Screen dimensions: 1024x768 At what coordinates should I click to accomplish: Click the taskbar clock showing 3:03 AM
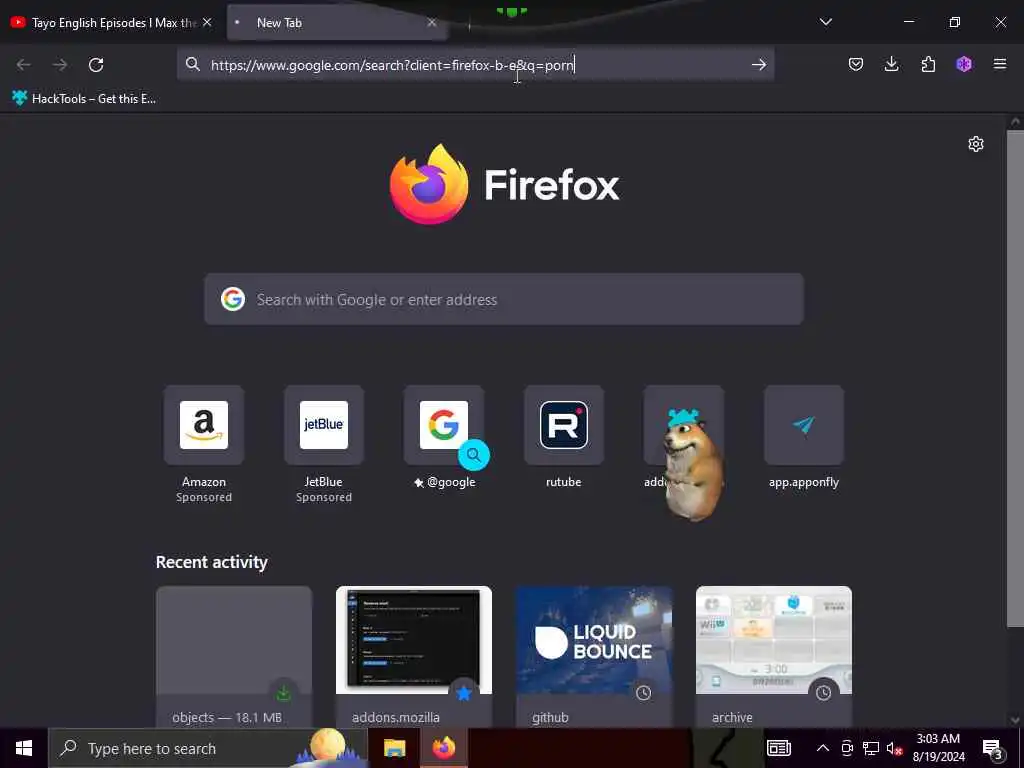click(x=938, y=748)
